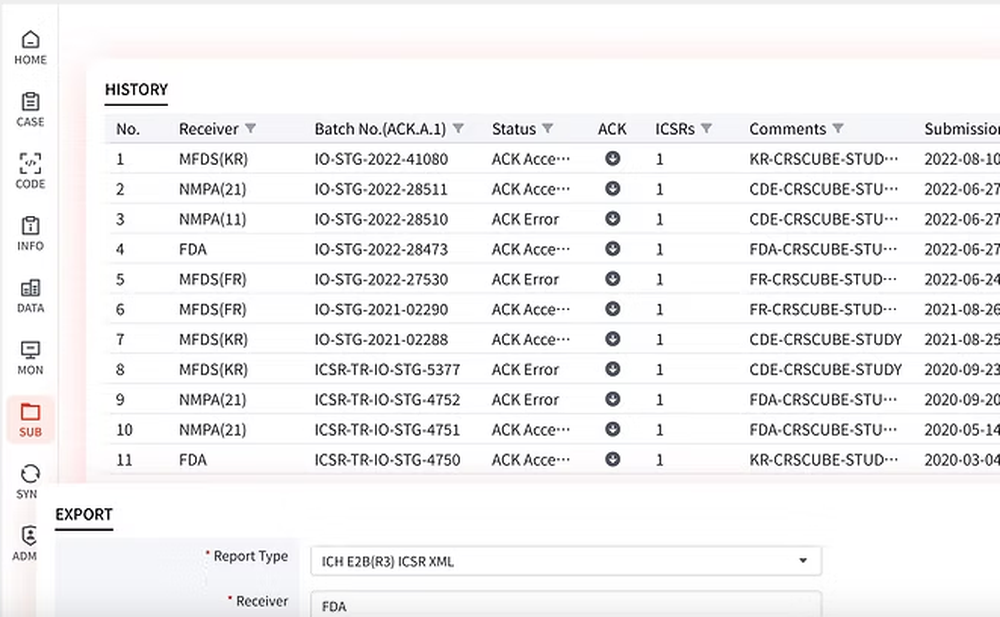1000x617 pixels.
Task: Download ACK for batch IO-STG-2022-41080
Action: [x=612, y=159]
